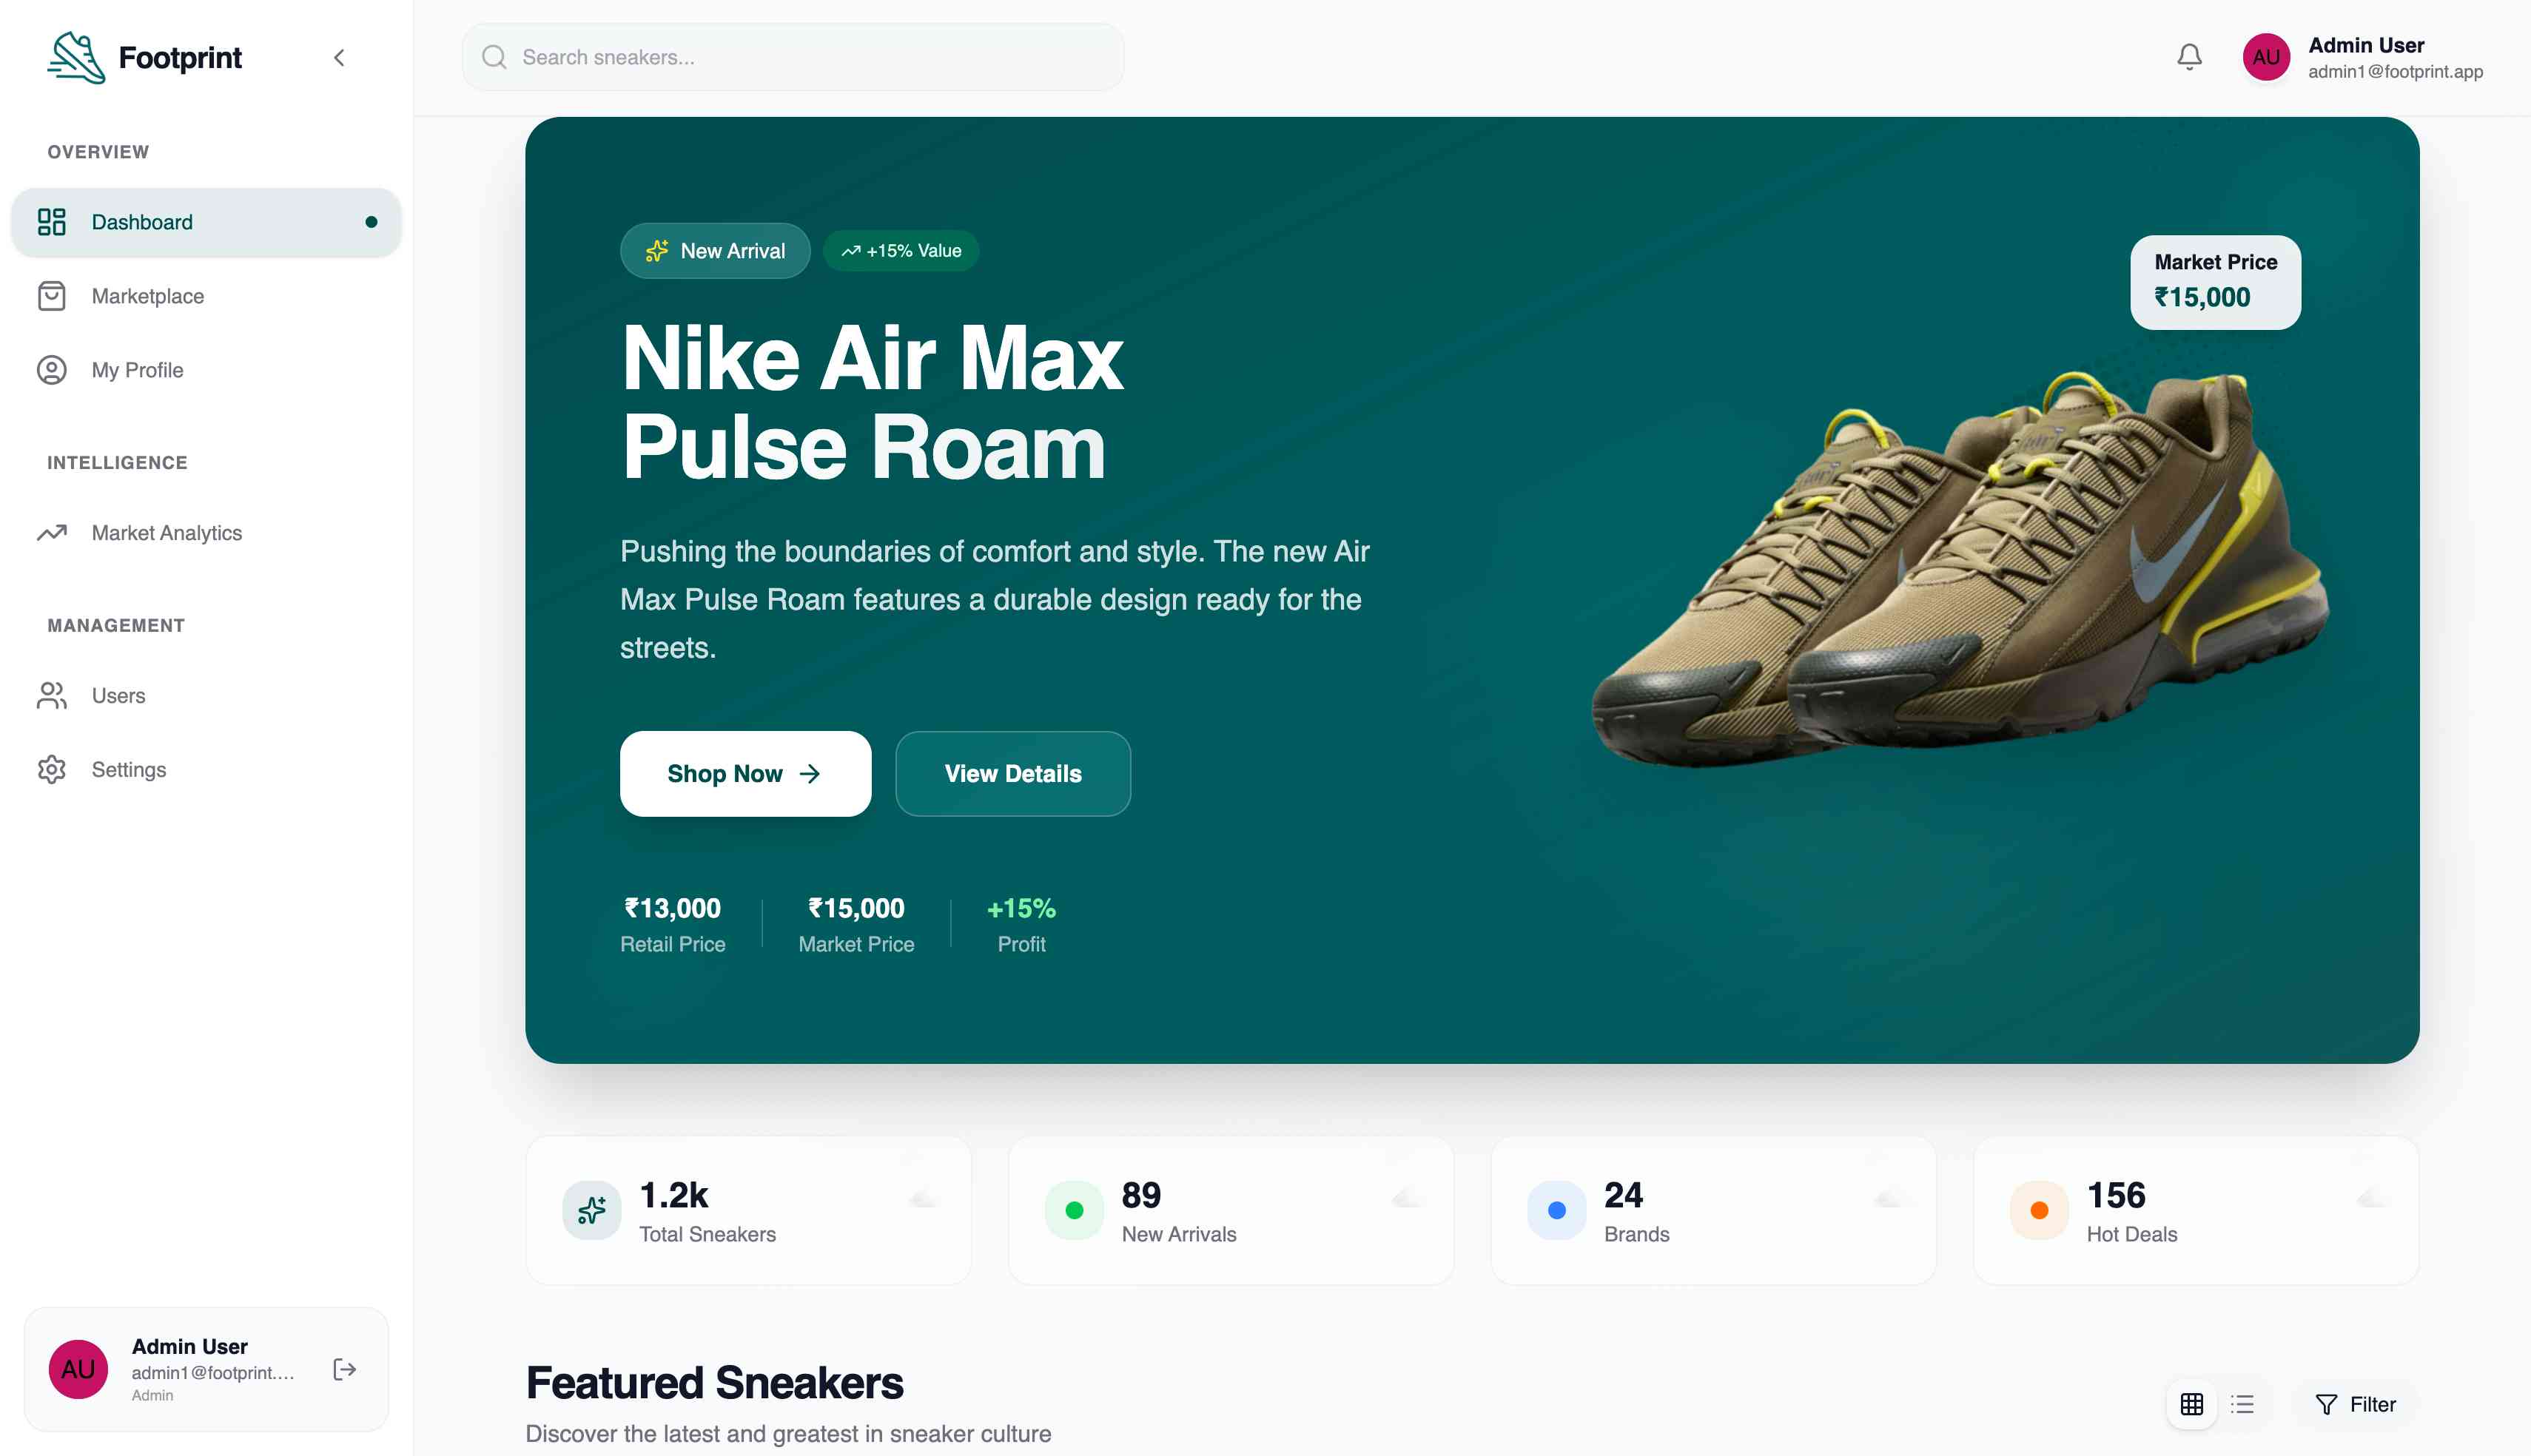Switch to grid view layout
This screenshot has height=1456, width=2531.
click(2191, 1404)
